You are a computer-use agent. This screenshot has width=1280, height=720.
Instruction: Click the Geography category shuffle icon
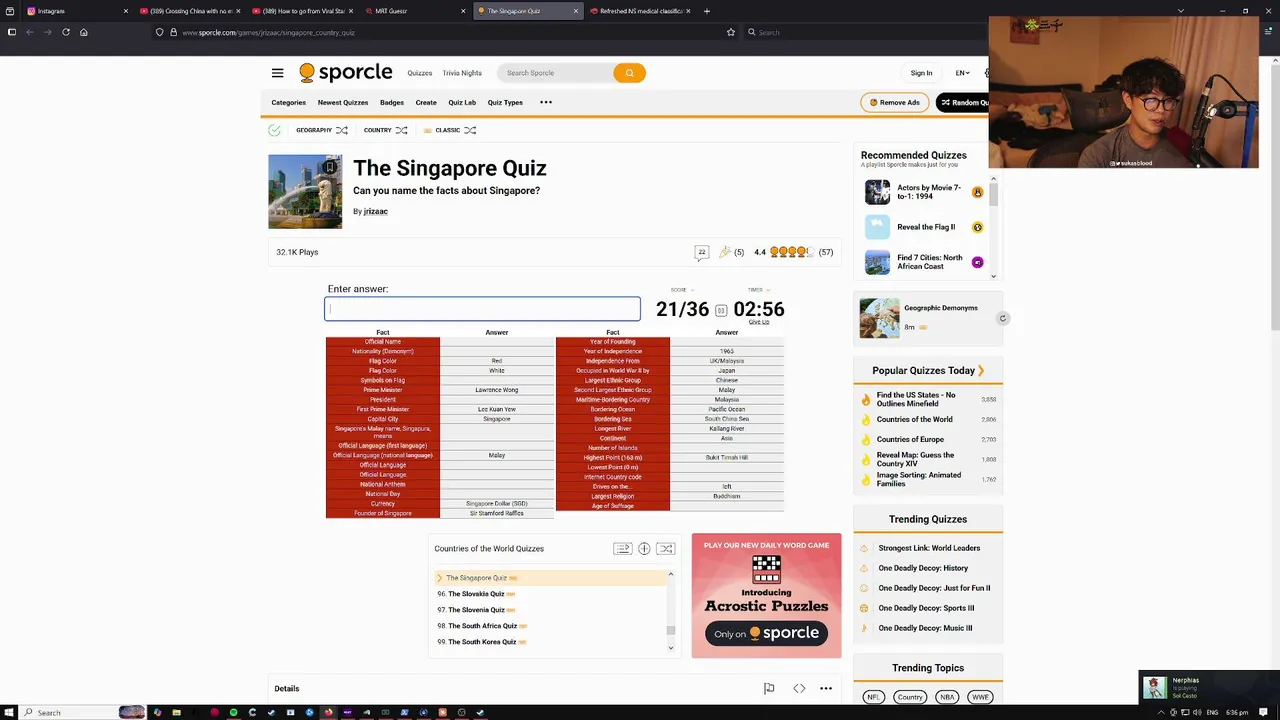[x=342, y=130]
